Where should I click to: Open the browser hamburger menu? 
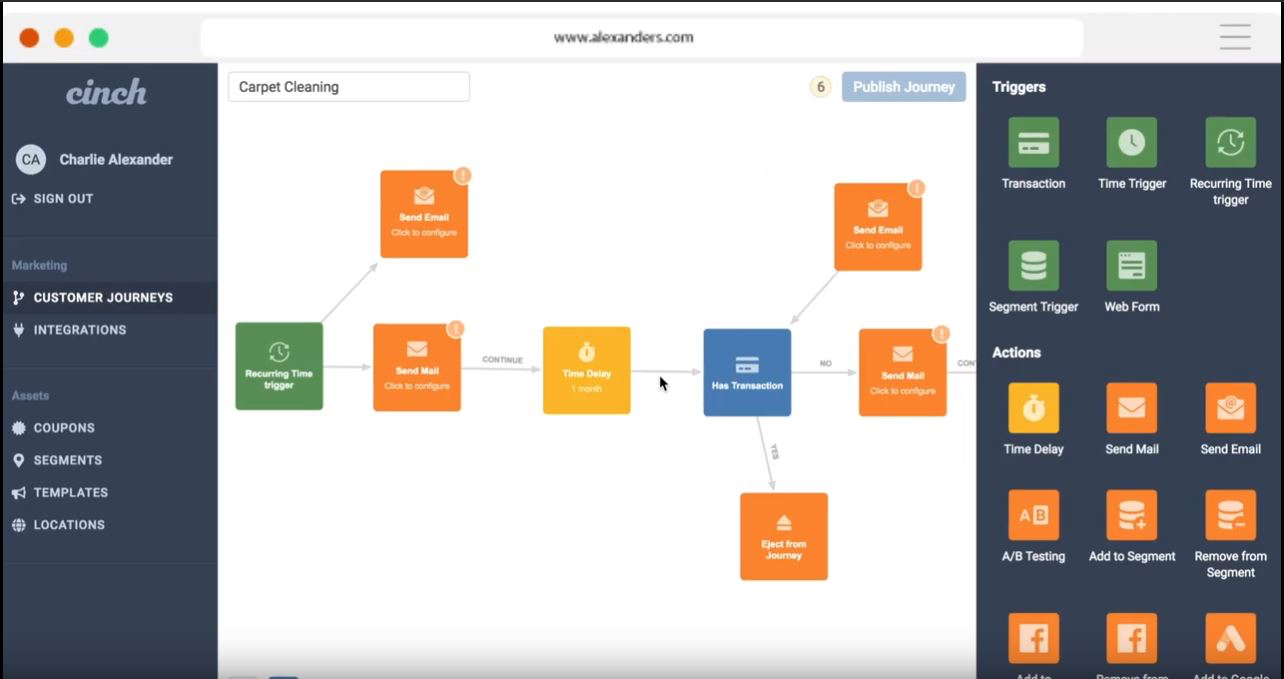[x=1235, y=37]
